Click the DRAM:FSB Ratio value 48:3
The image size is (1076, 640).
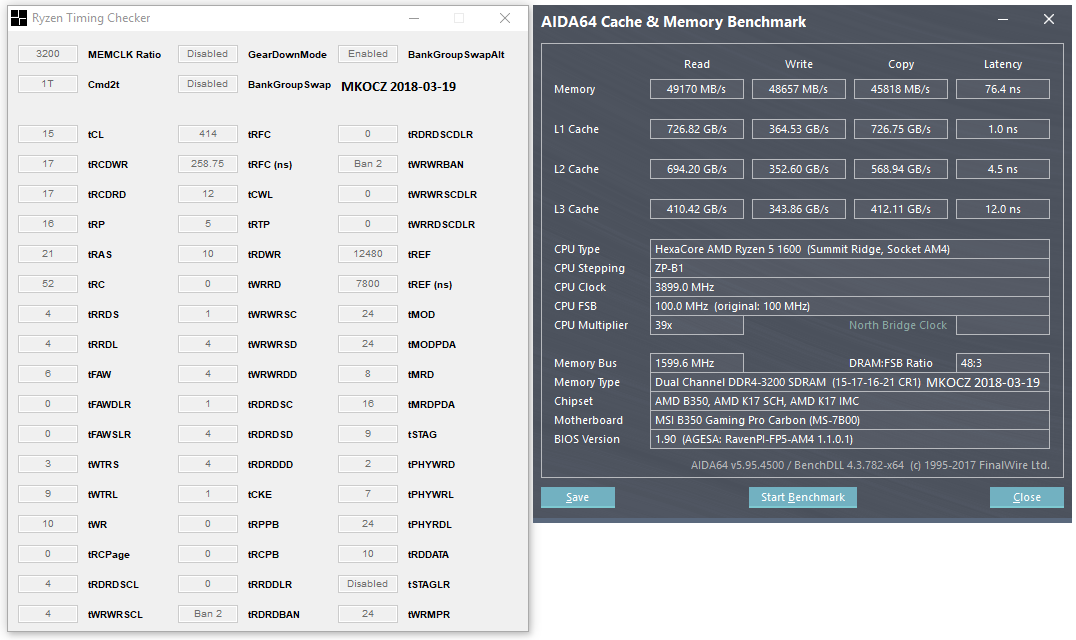pos(1003,363)
